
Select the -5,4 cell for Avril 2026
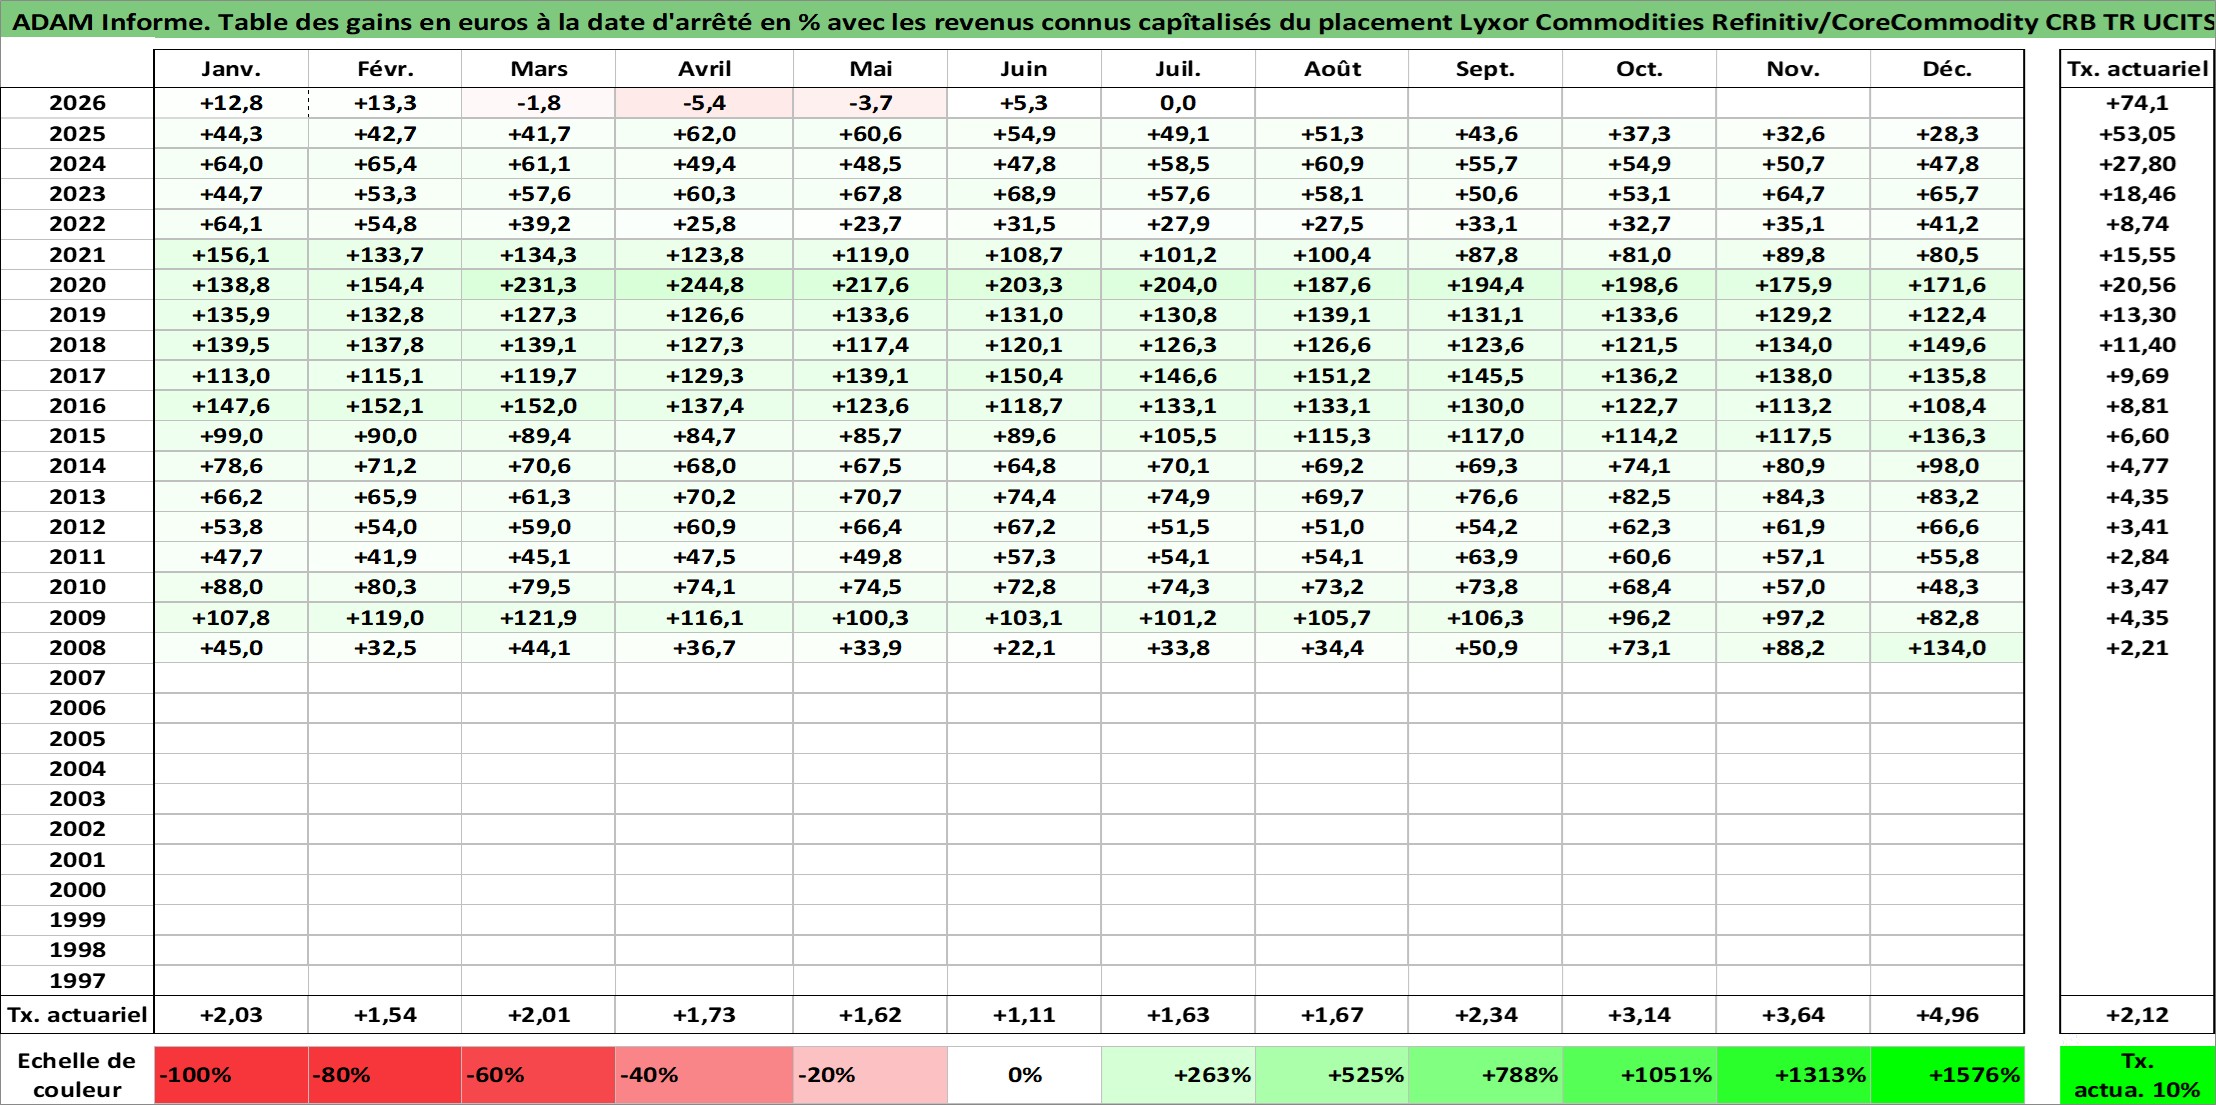704,103
